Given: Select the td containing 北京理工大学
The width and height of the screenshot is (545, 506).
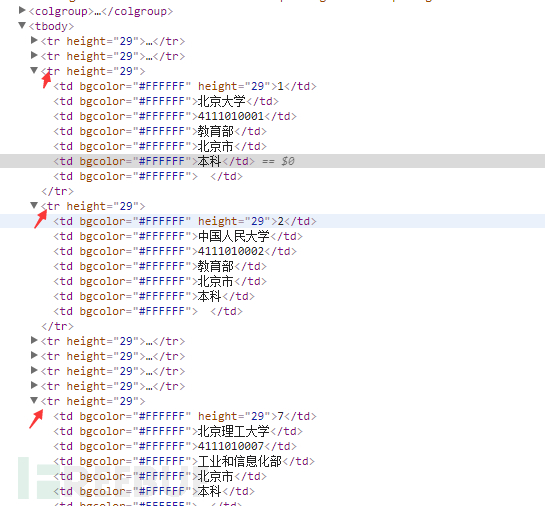Looking at the screenshot, I should coord(178,431).
